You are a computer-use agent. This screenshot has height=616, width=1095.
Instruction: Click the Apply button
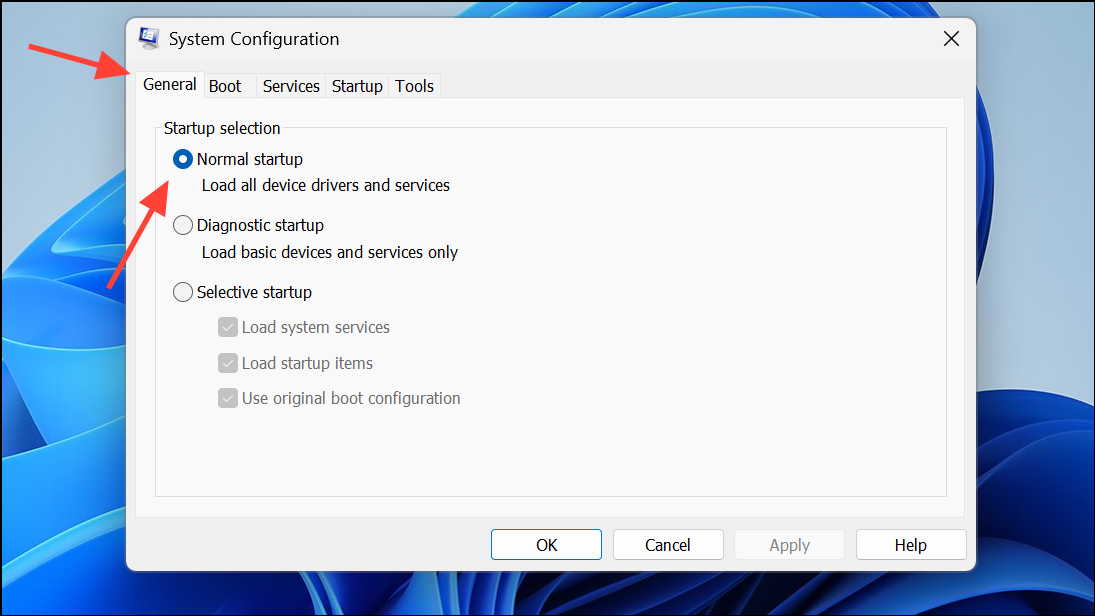coord(788,544)
